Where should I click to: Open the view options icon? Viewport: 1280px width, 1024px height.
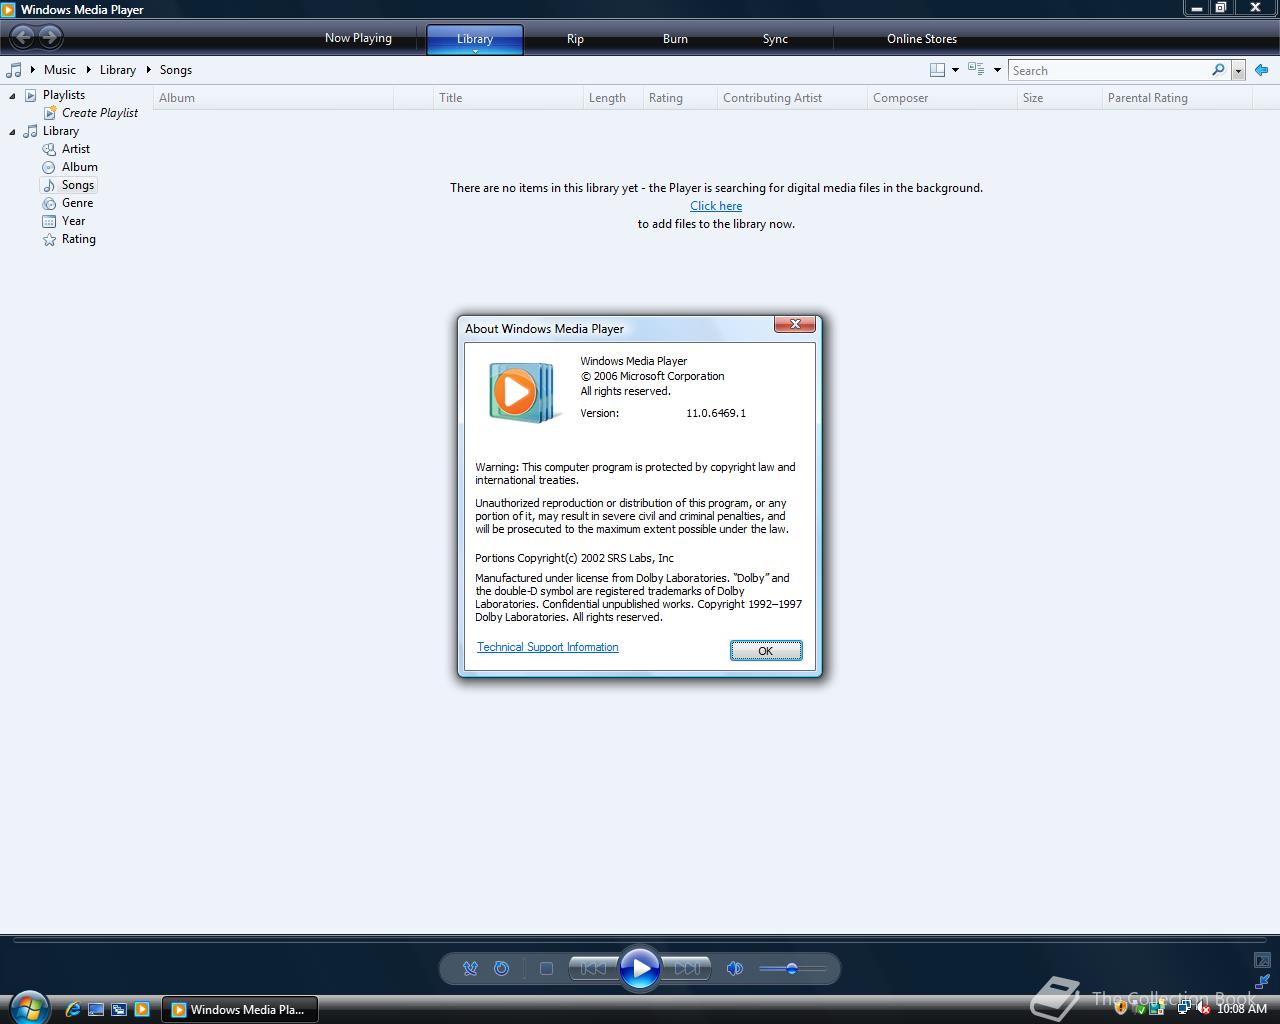pos(976,70)
